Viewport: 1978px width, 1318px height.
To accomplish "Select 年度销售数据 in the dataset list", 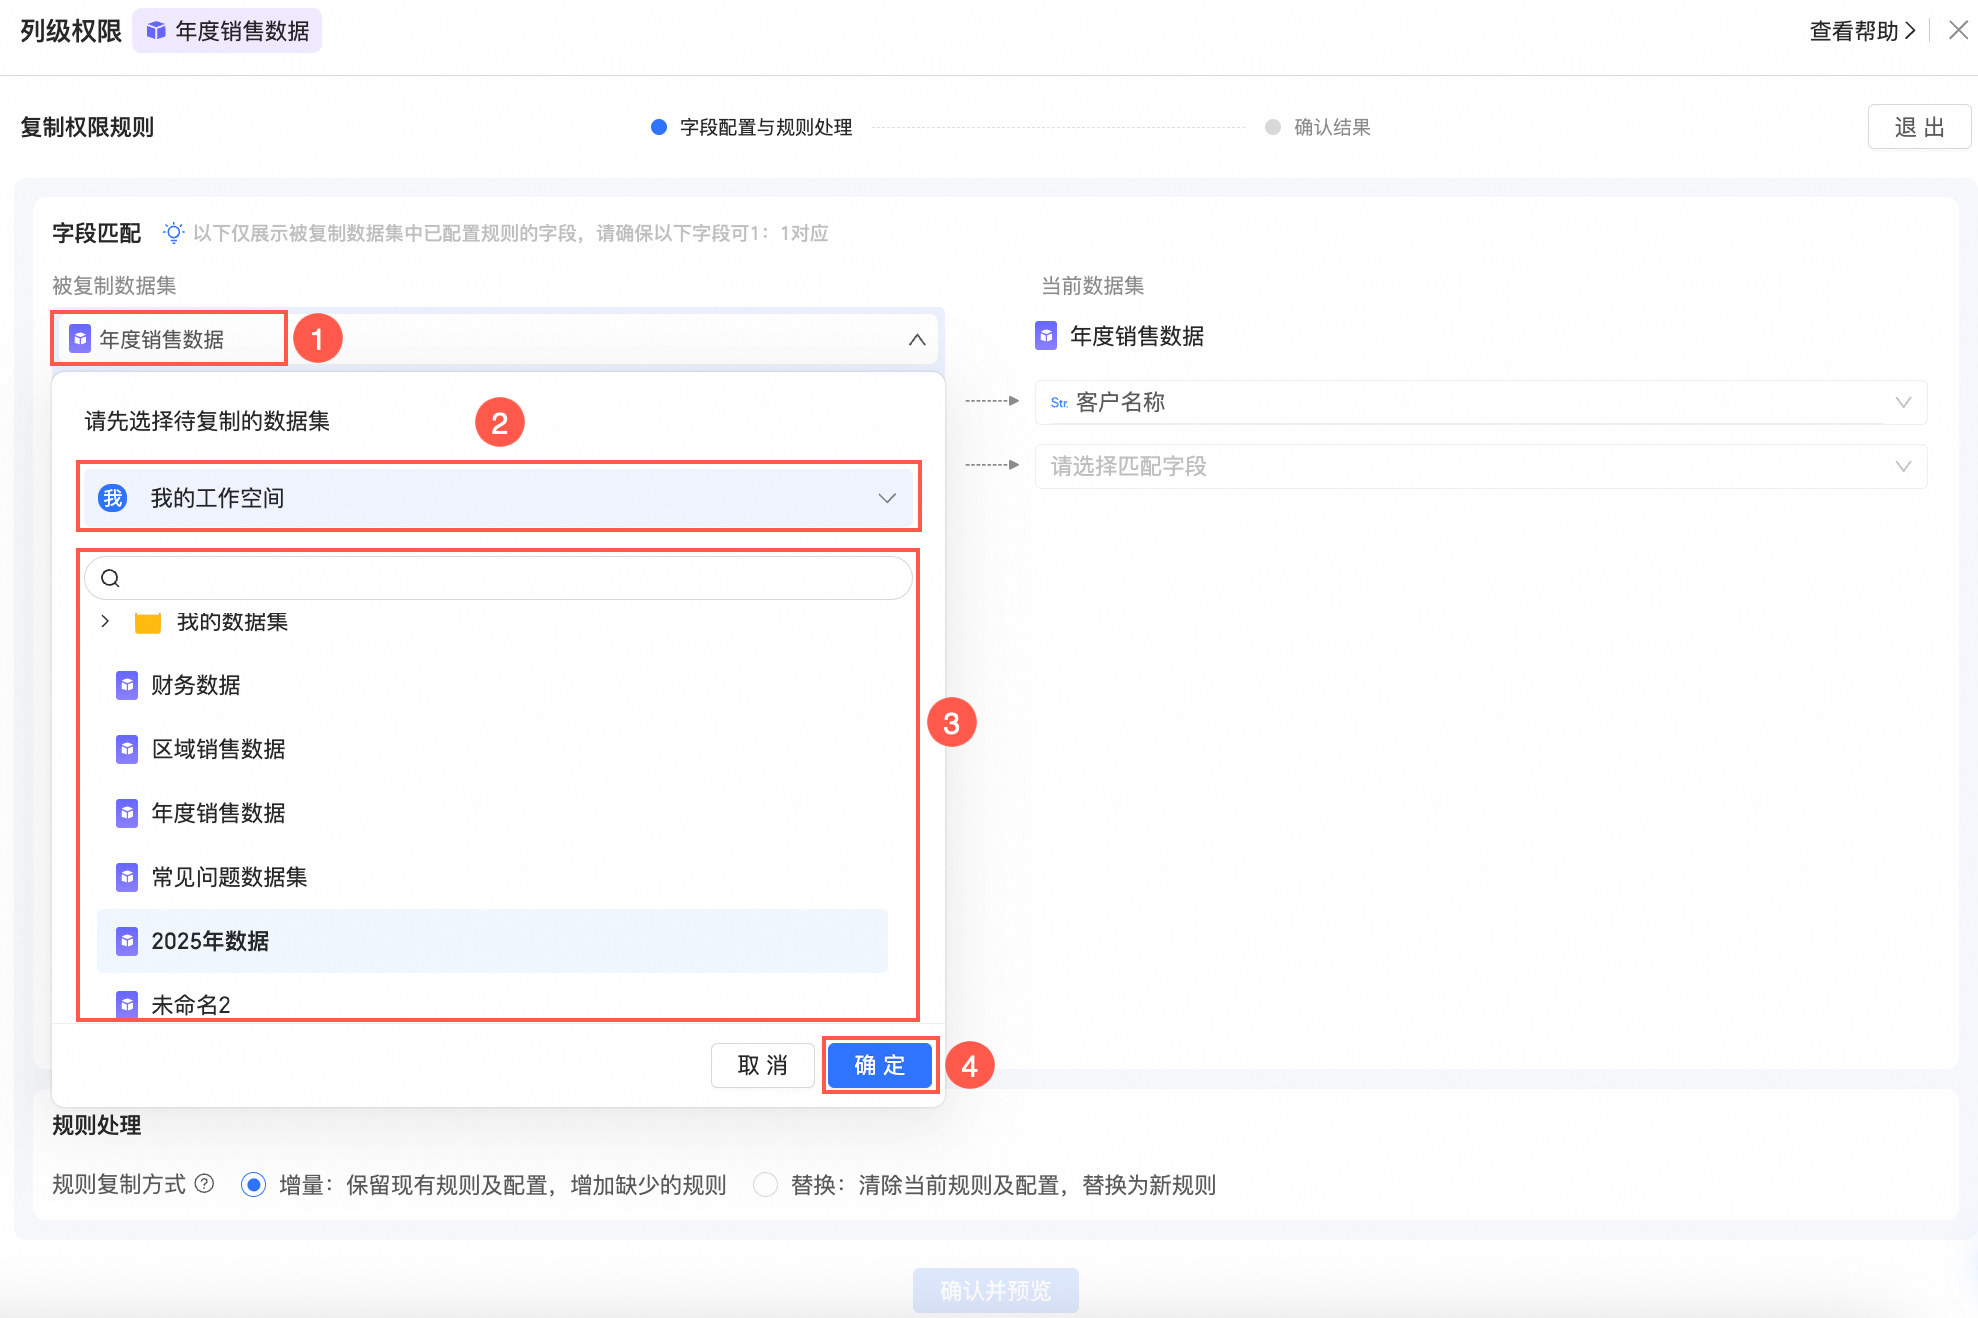I will coord(218,813).
